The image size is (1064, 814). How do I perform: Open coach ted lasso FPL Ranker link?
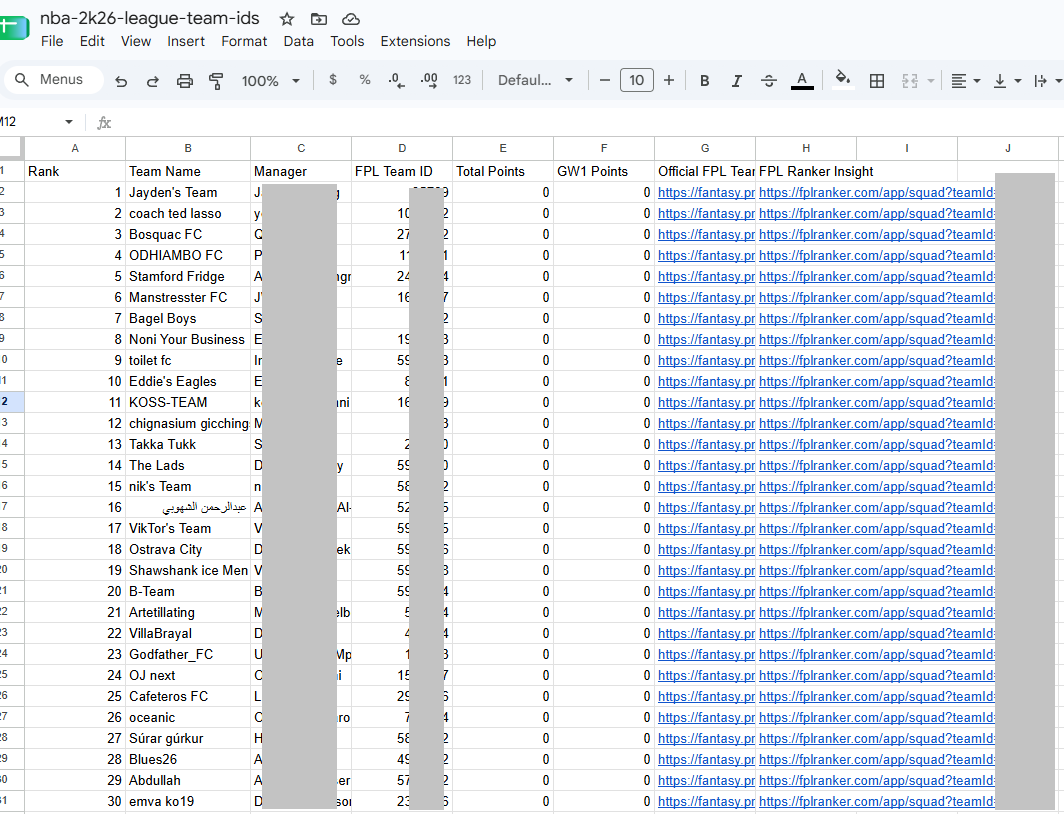click(x=877, y=214)
